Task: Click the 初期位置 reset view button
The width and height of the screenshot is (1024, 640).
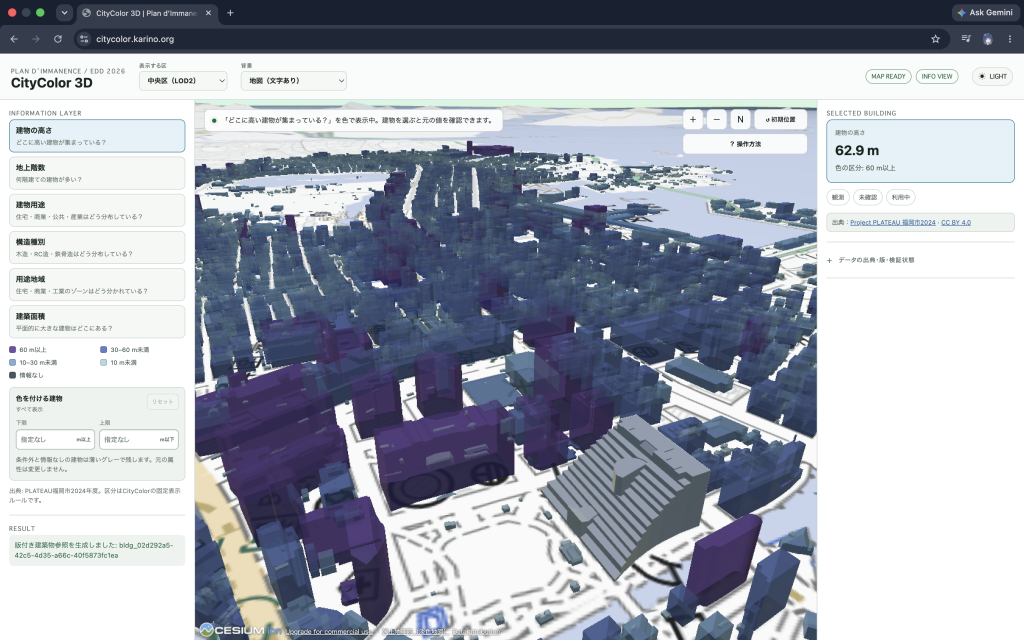Action: tap(780, 120)
